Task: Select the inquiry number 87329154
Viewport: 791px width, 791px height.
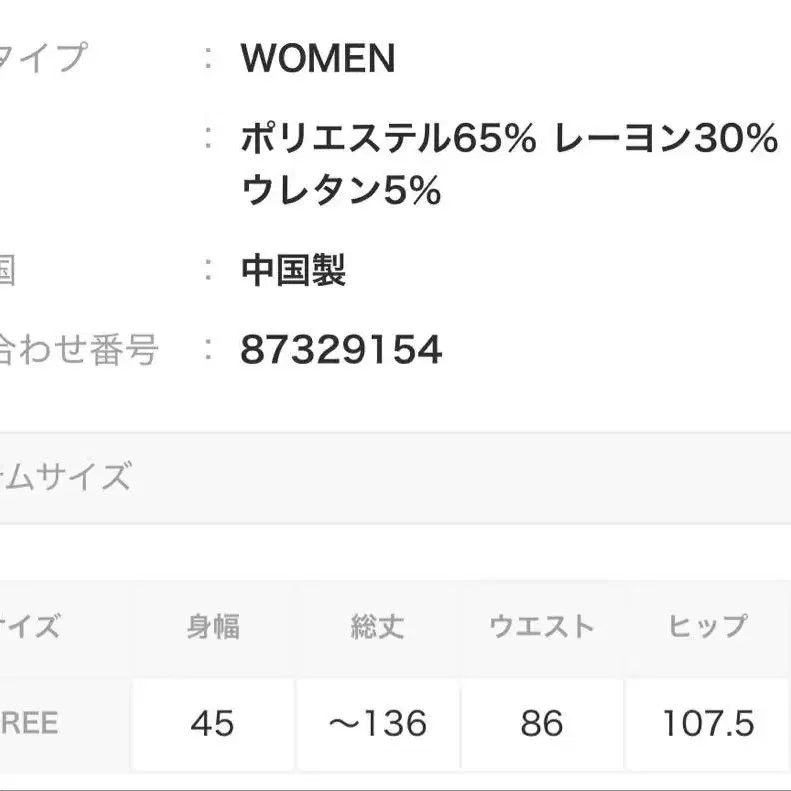Action: click(x=341, y=350)
